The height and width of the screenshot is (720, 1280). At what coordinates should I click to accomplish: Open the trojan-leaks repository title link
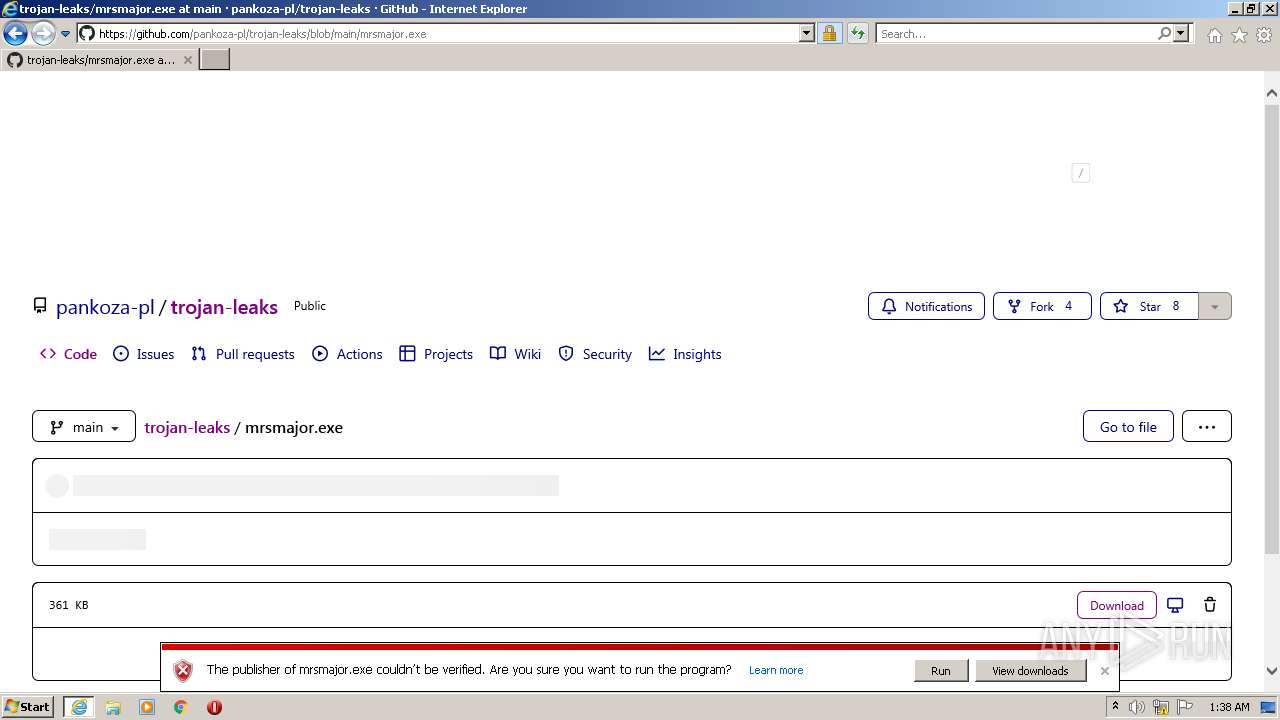coord(224,307)
